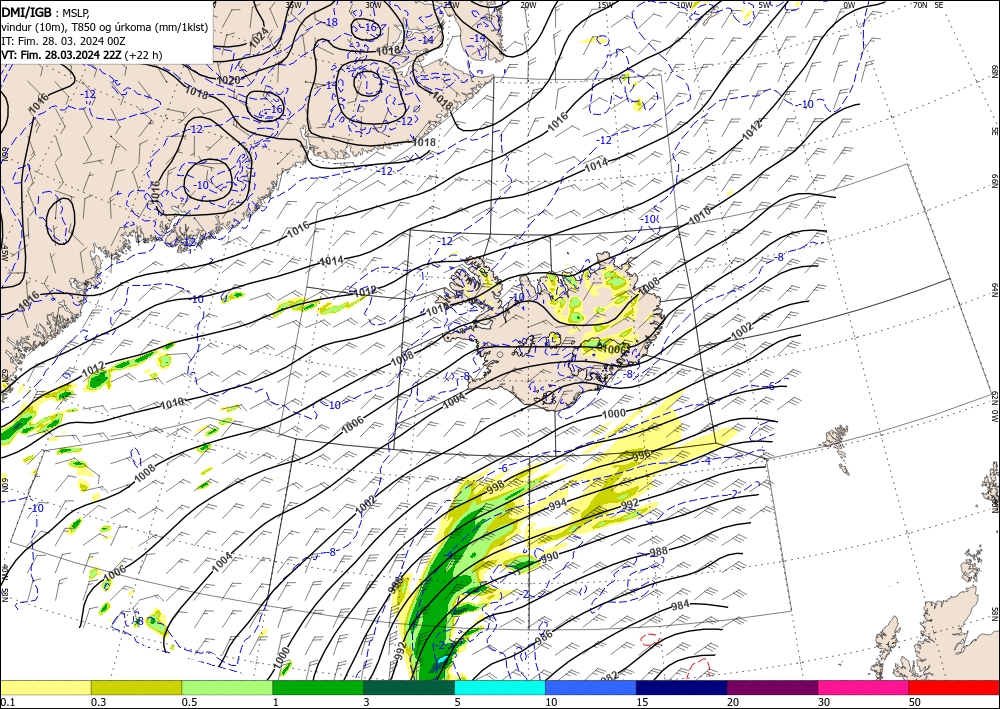Click the '50' legend value
1000x709 pixels.
coord(915,702)
